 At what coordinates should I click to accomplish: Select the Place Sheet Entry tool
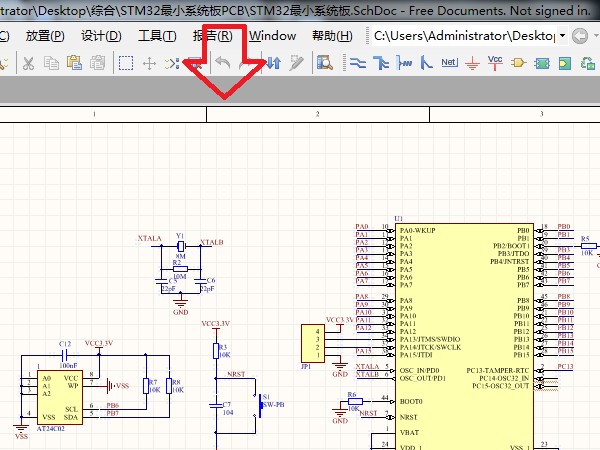click(x=565, y=64)
